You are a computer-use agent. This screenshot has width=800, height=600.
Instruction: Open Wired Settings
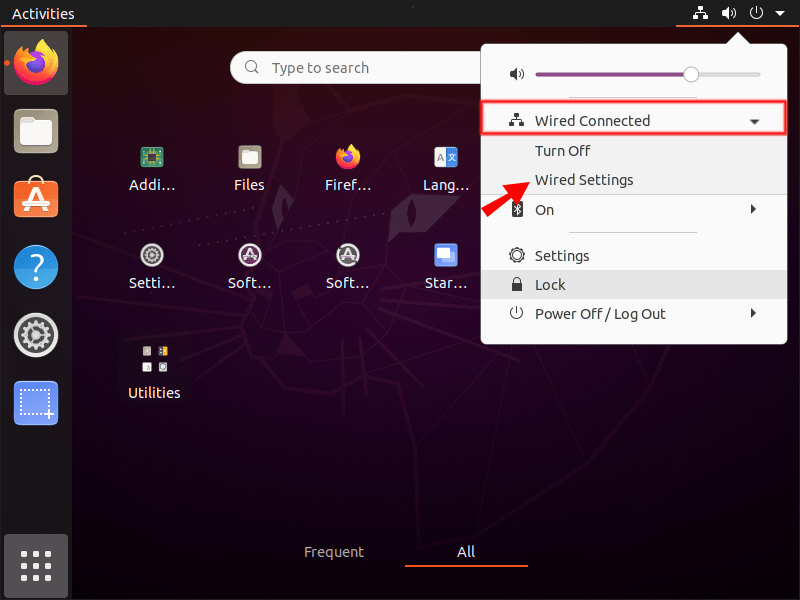[584, 180]
